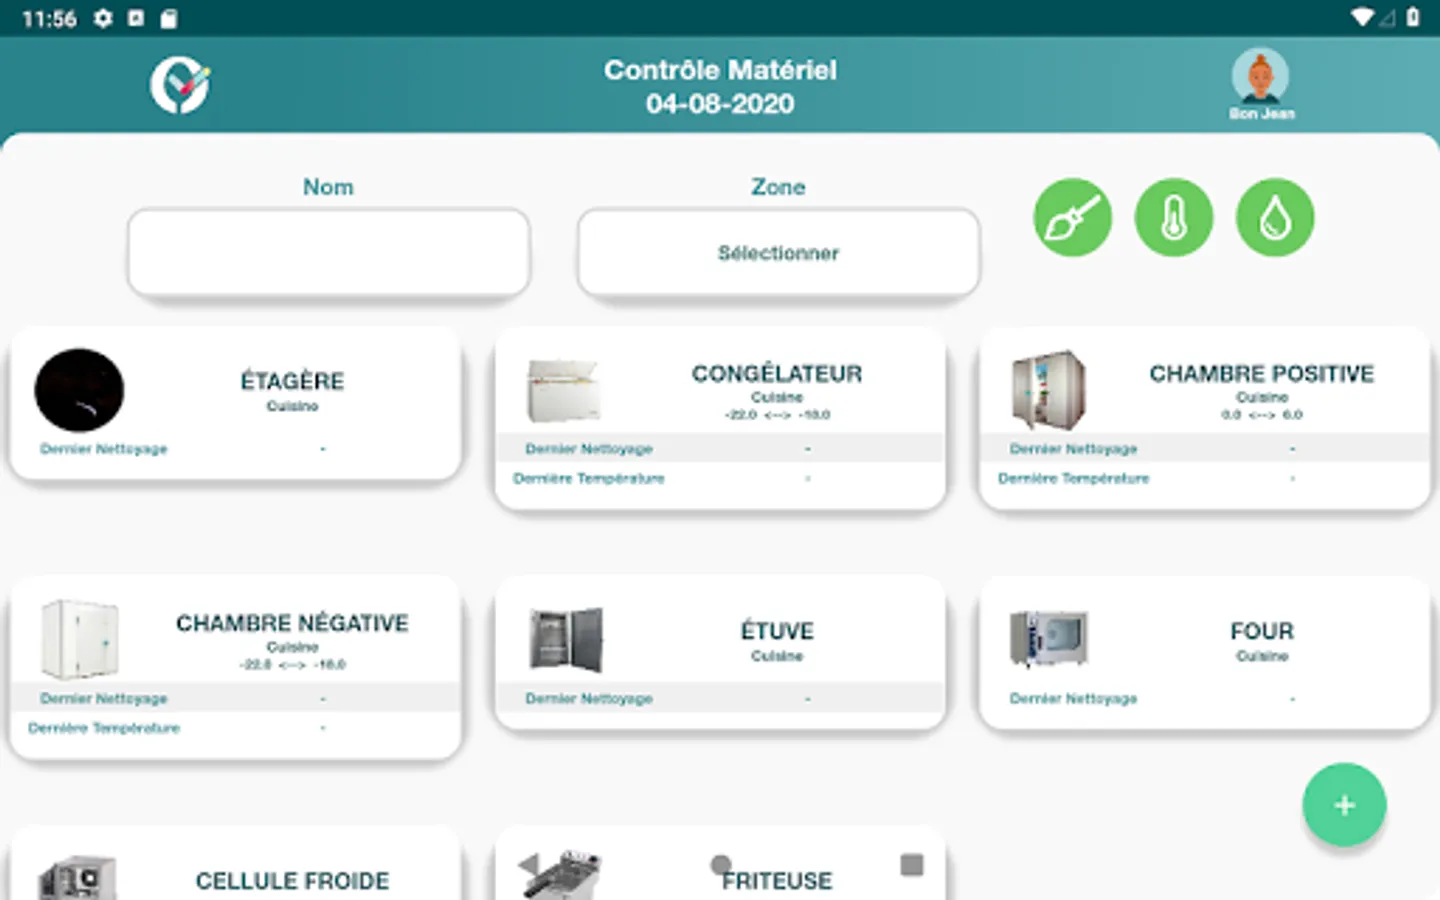Screen dimensions: 1440x900
Task: Tap the SD card status bar icon
Action: (169, 18)
